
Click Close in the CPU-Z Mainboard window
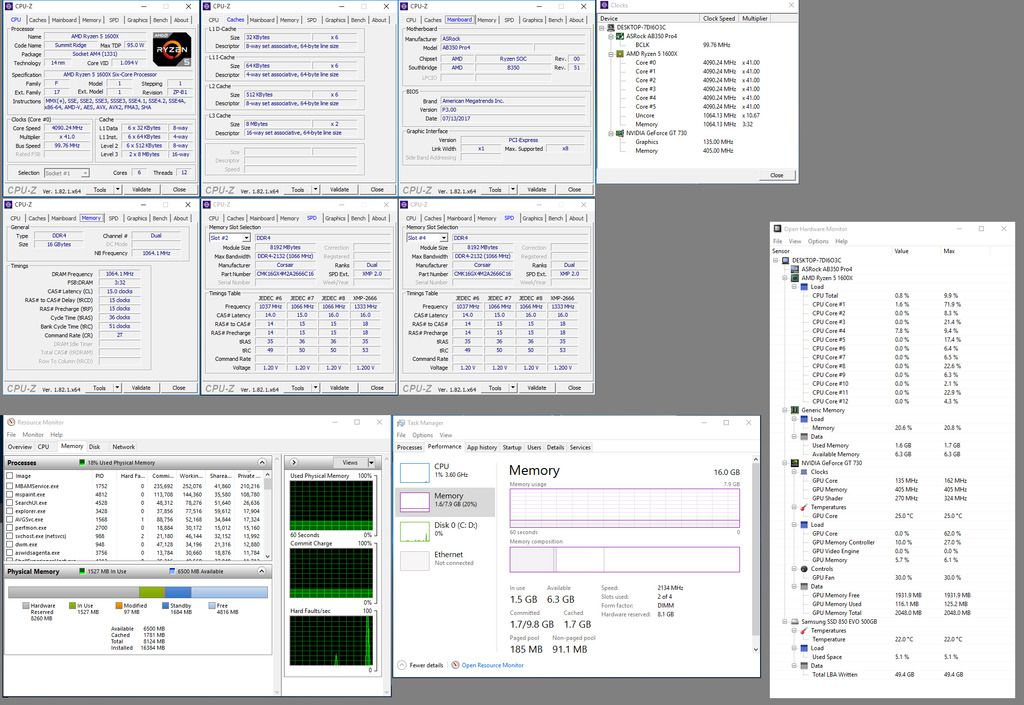click(575, 190)
